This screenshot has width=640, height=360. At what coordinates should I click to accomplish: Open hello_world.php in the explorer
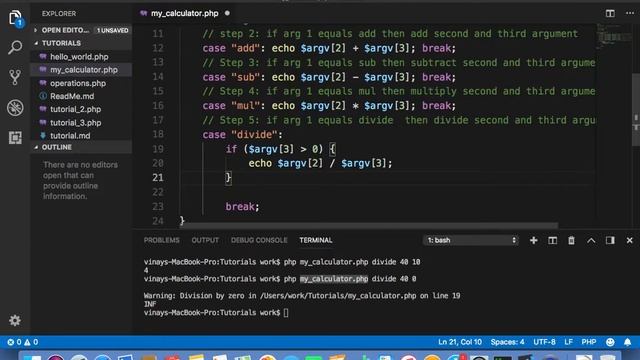point(79,57)
